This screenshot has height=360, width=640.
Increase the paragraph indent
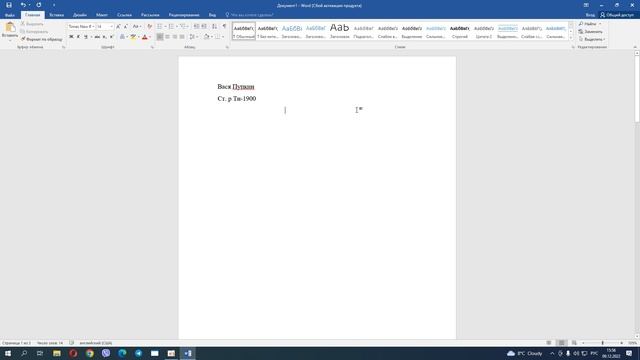[x=204, y=27]
